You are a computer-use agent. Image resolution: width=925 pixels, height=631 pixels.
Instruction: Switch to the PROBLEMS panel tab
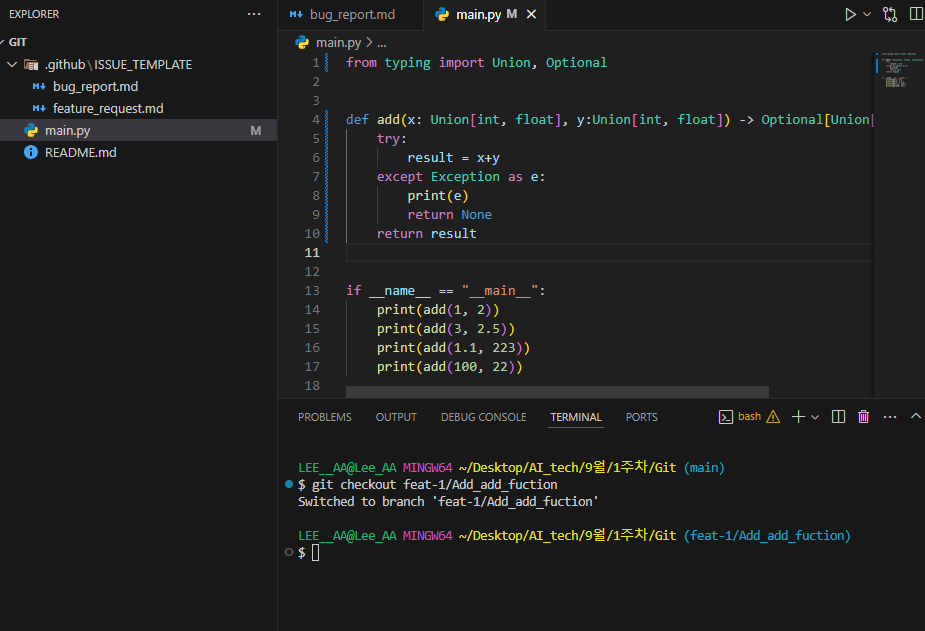(x=324, y=417)
